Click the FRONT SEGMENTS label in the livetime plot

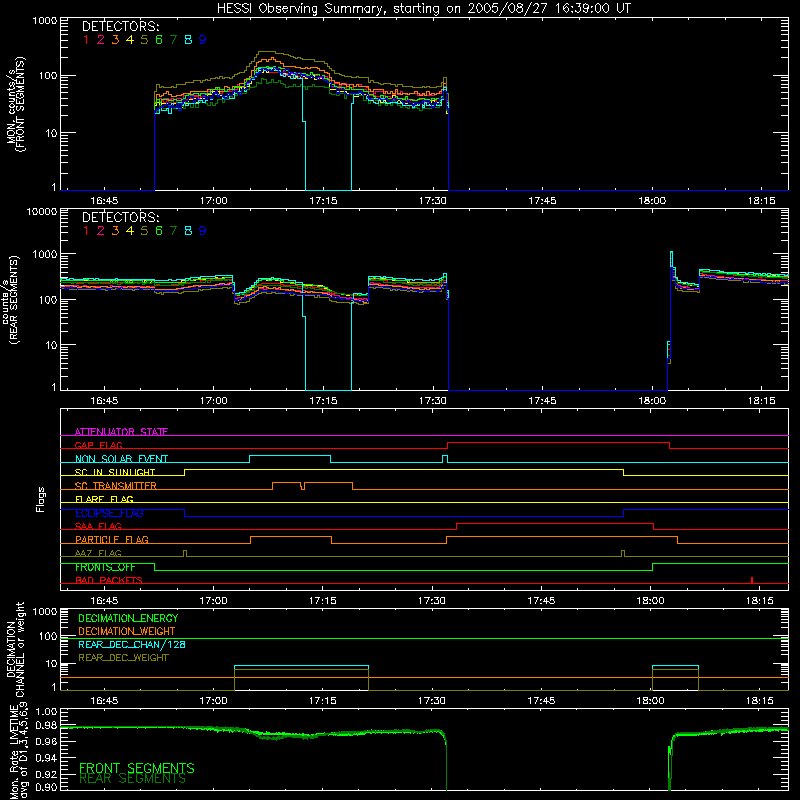coord(137,768)
